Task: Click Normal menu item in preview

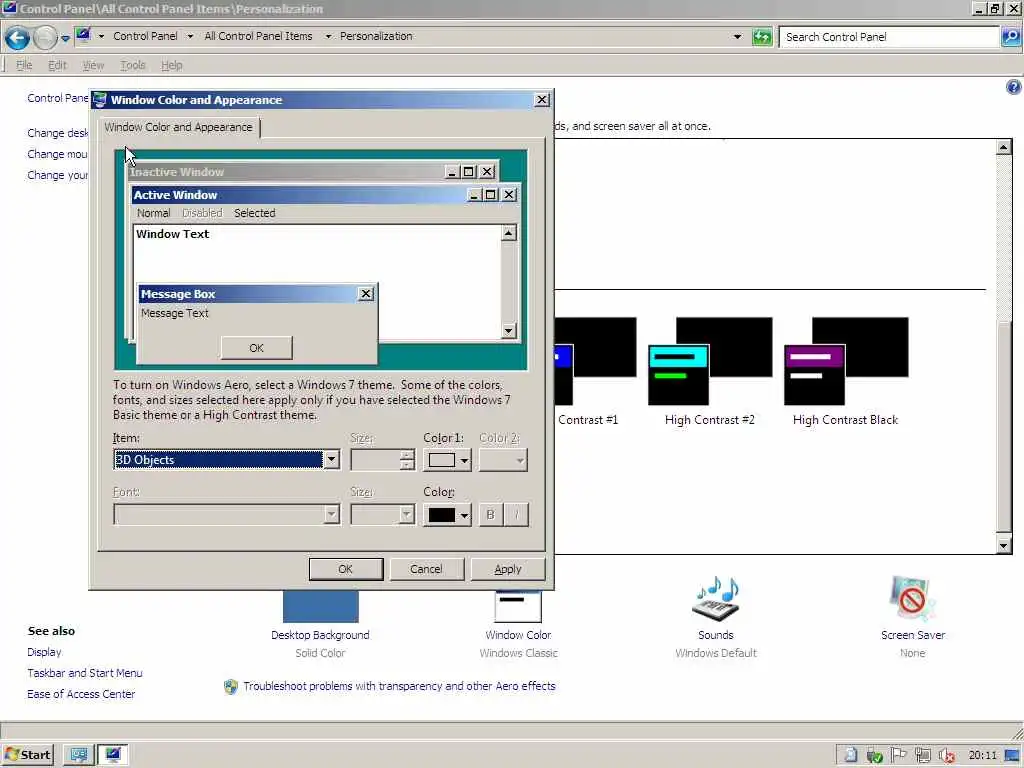Action: click(x=153, y=213)
